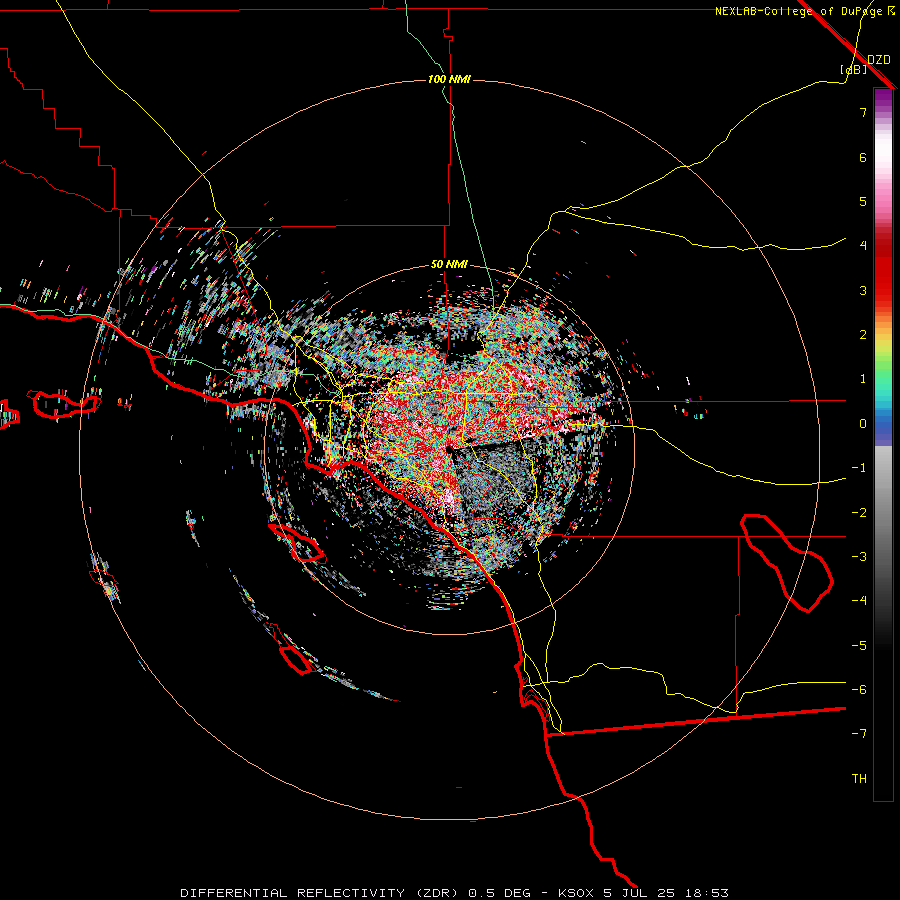Click the 18:53 timestamp in the caption
Screen dimensions: 900x900
pos(705,893)
